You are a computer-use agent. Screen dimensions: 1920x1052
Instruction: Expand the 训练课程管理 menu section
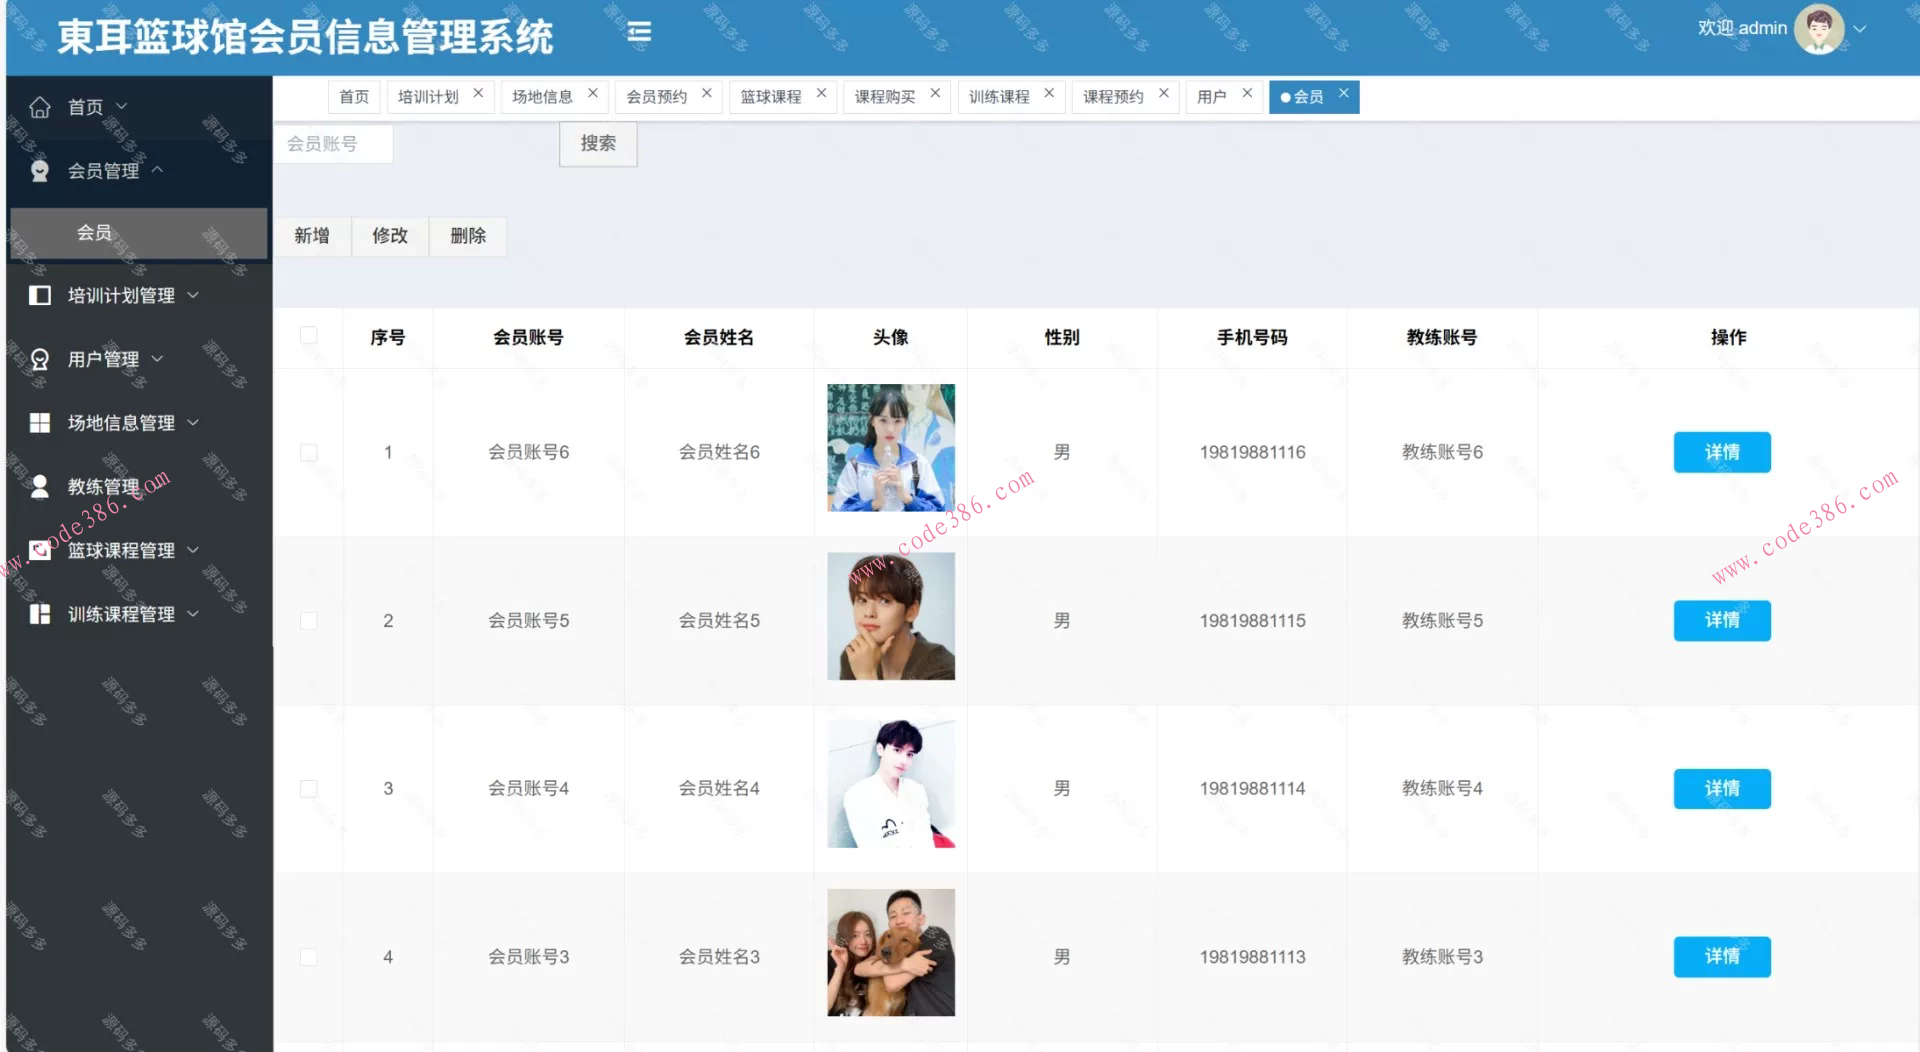click(x=120, y=614)
